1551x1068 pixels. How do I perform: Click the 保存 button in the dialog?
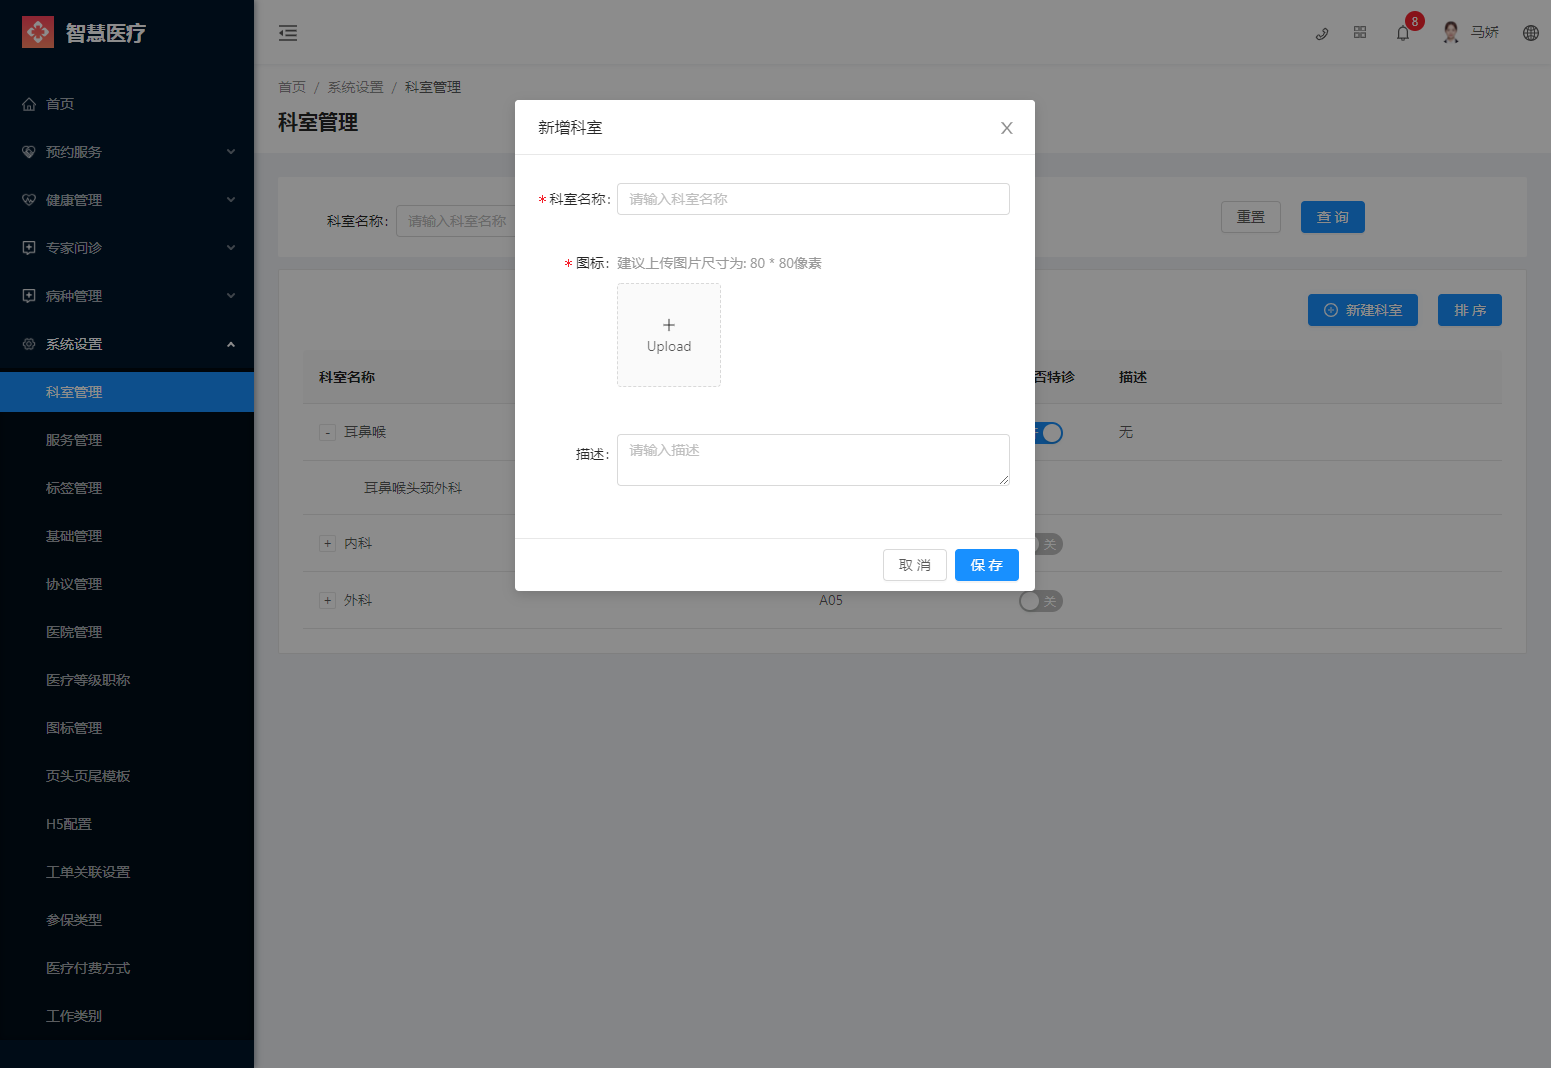pos(987,565)
